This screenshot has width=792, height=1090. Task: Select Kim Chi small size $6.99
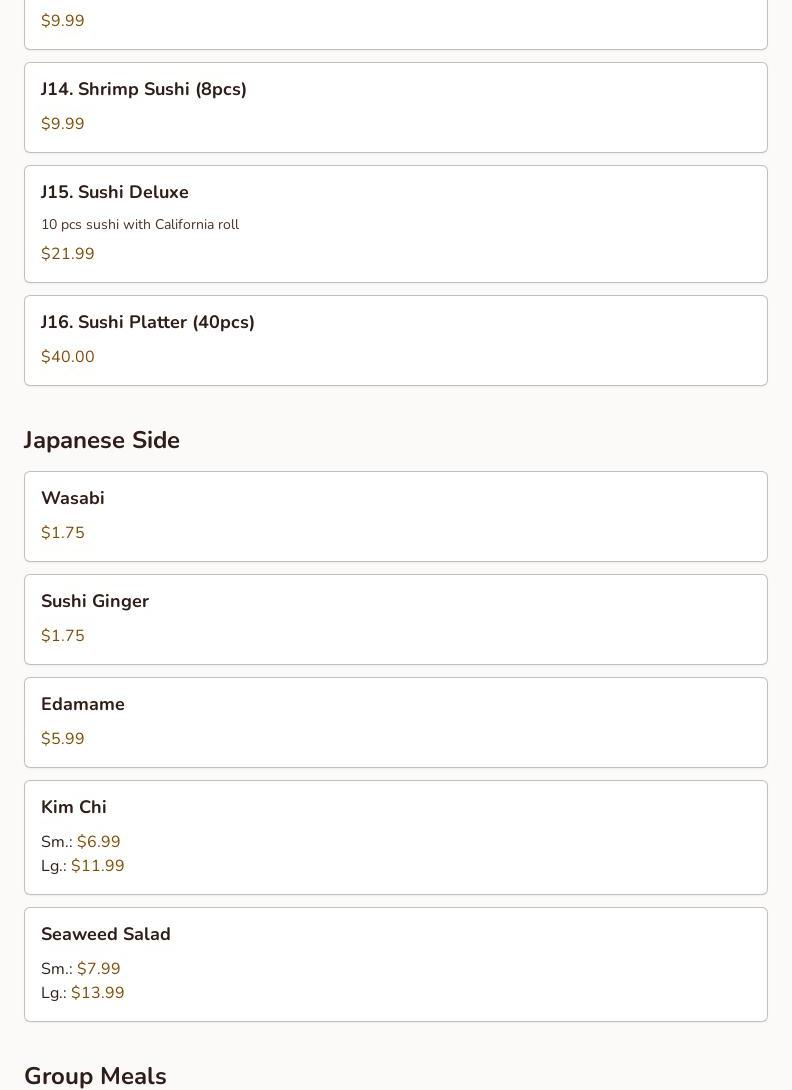(x=98, y=842)
